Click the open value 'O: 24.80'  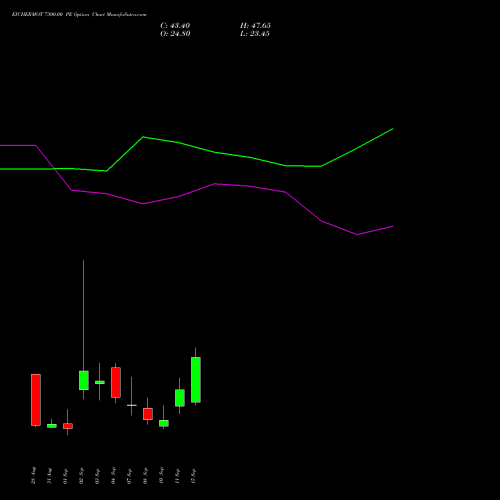(175, 34)
